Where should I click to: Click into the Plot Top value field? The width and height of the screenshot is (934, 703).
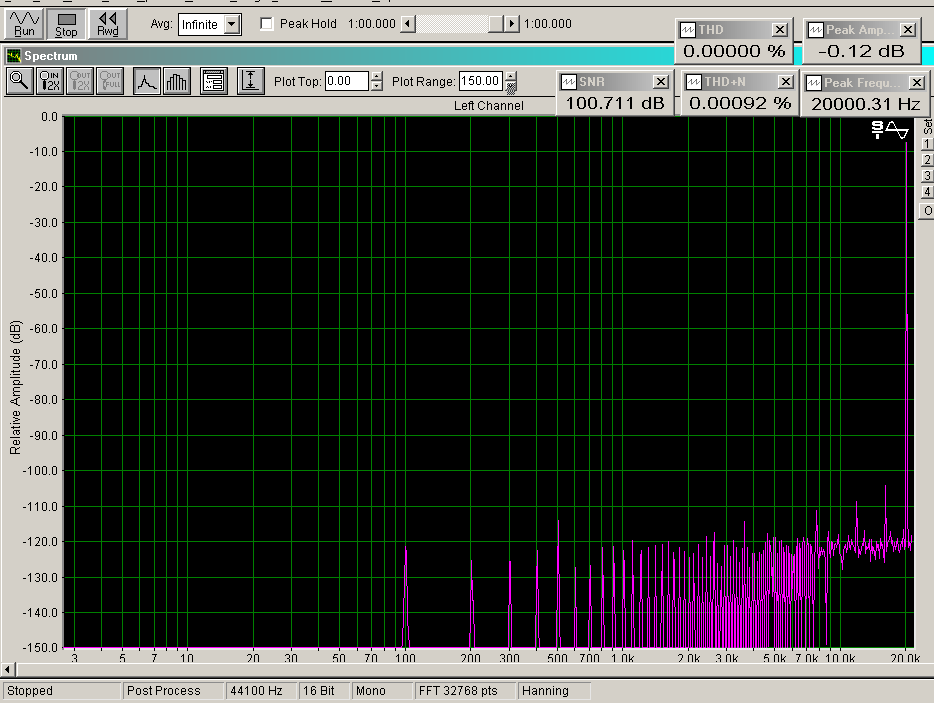click(x=346, y=82)
